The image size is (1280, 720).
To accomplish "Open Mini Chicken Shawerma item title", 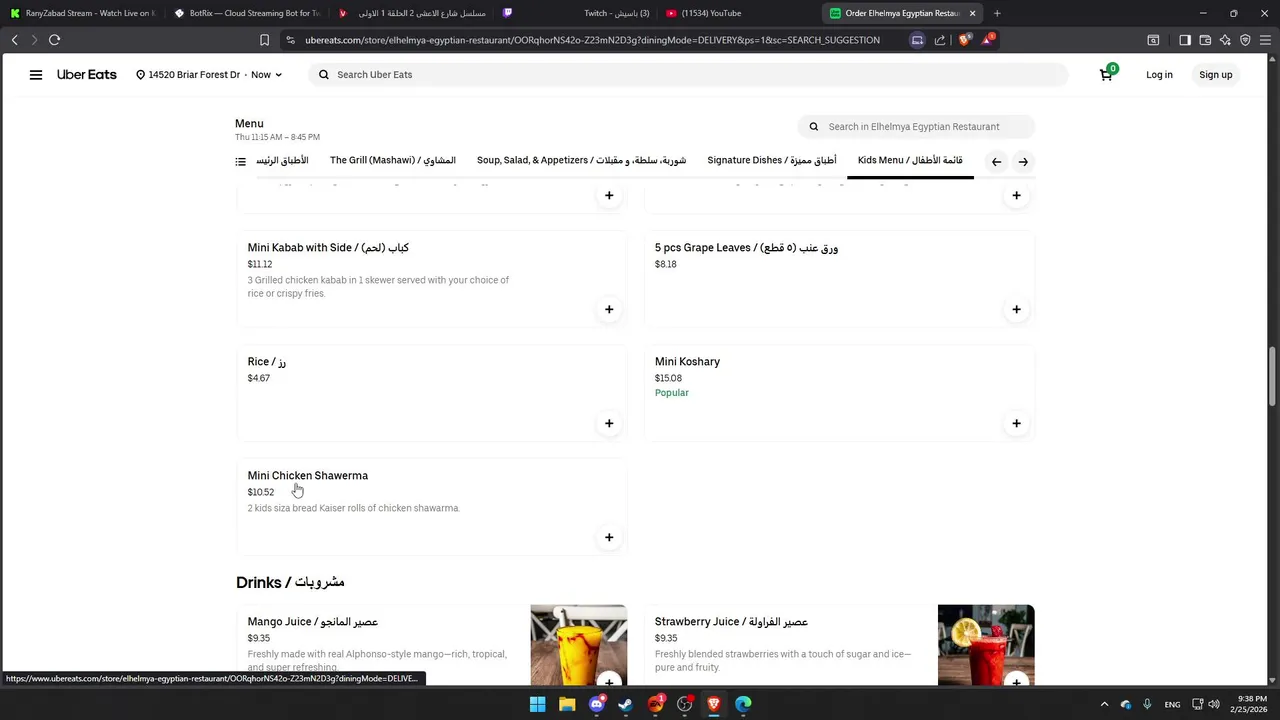I will pyautogui.click(x=308, y=476).
